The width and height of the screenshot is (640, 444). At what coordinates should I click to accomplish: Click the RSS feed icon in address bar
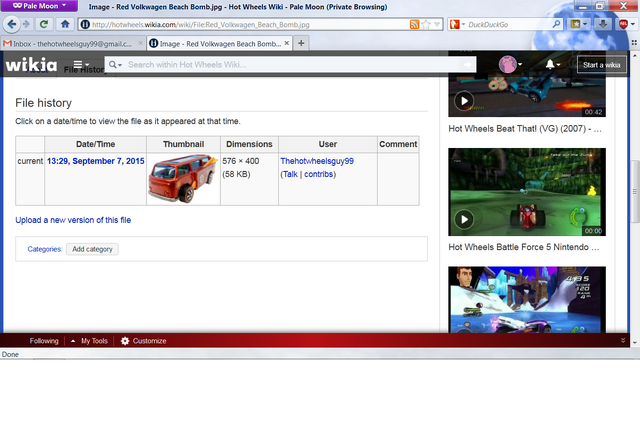(x=414, y=24)
